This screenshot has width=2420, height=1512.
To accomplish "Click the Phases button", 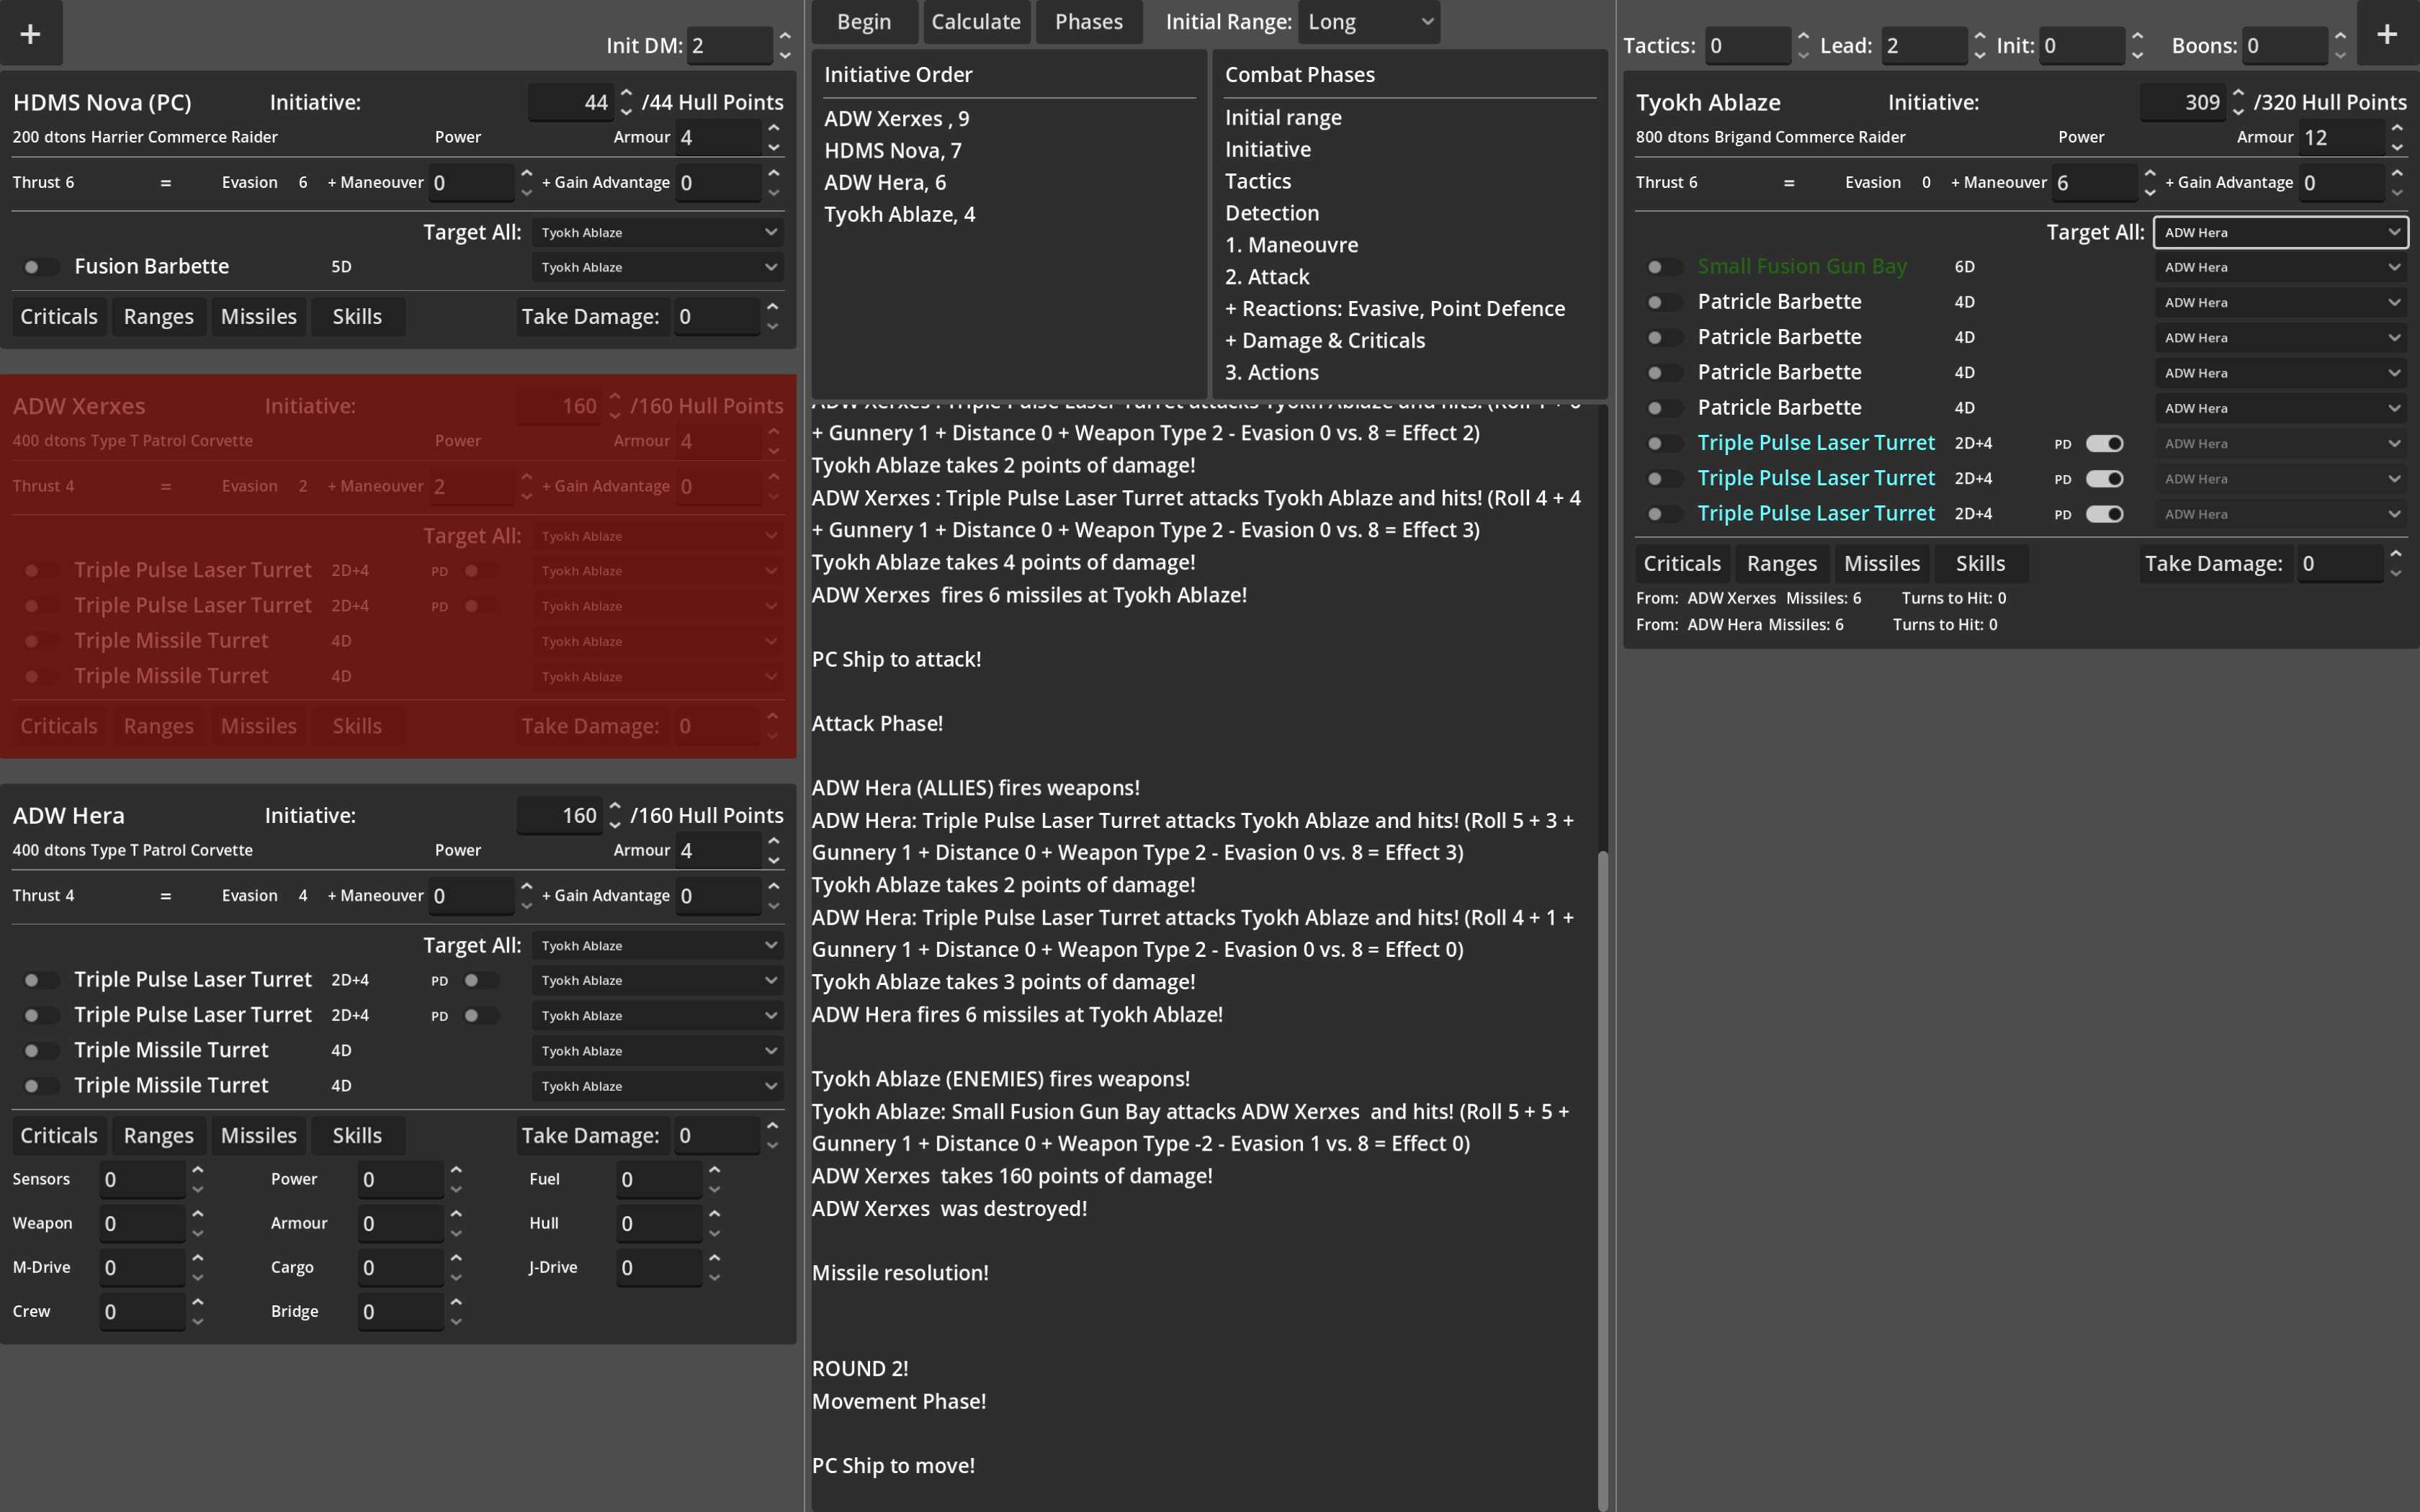I will coord(1089,22).
